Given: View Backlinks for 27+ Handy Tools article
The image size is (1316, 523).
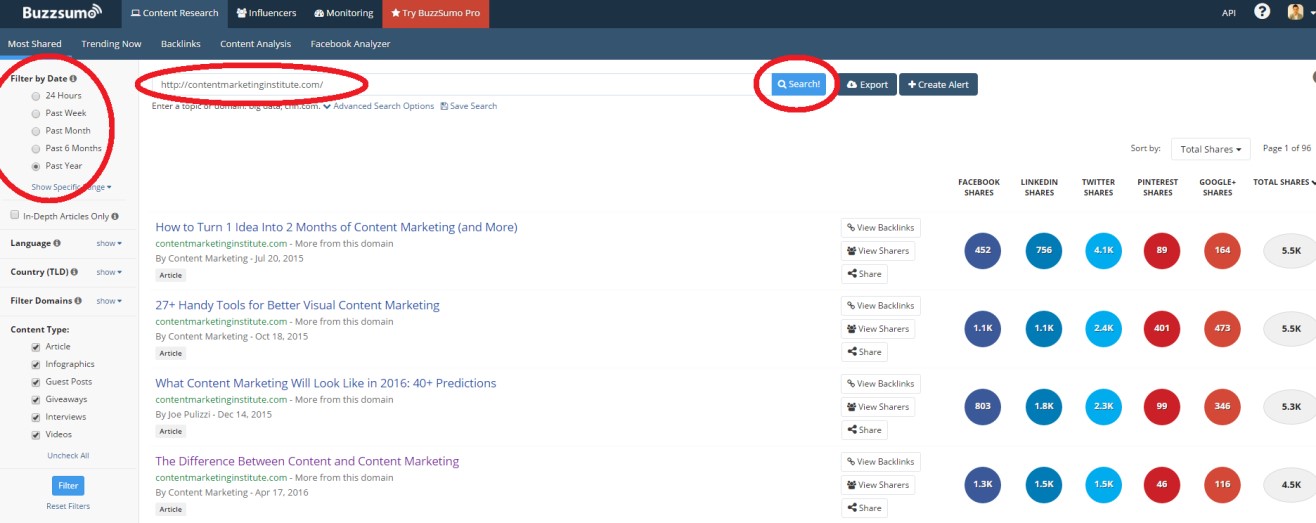Looking at the screenshot, I should pos(880,306).
